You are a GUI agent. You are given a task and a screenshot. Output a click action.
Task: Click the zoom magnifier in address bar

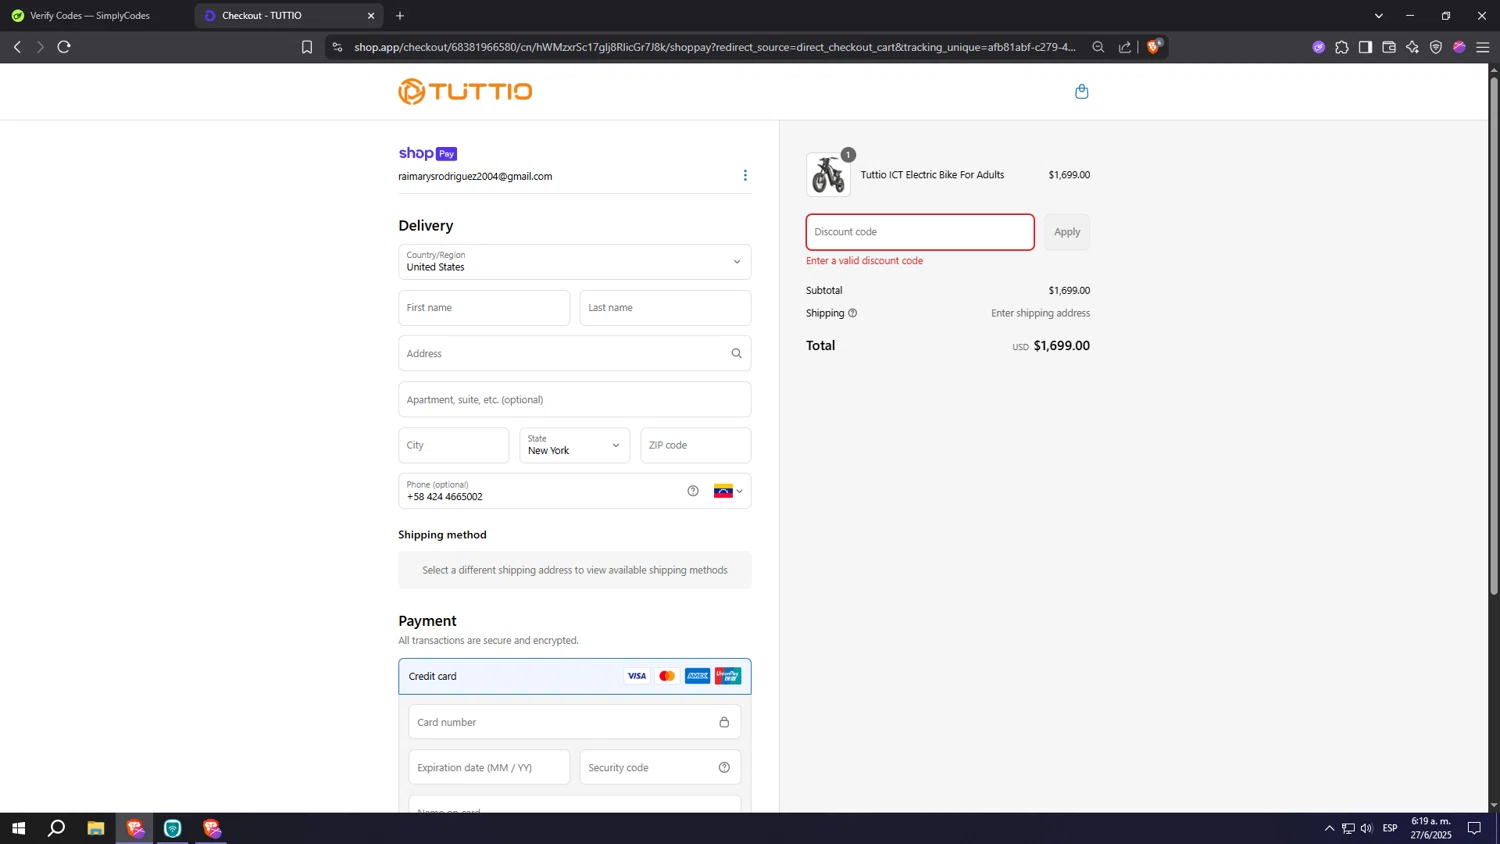[1098, 47]
